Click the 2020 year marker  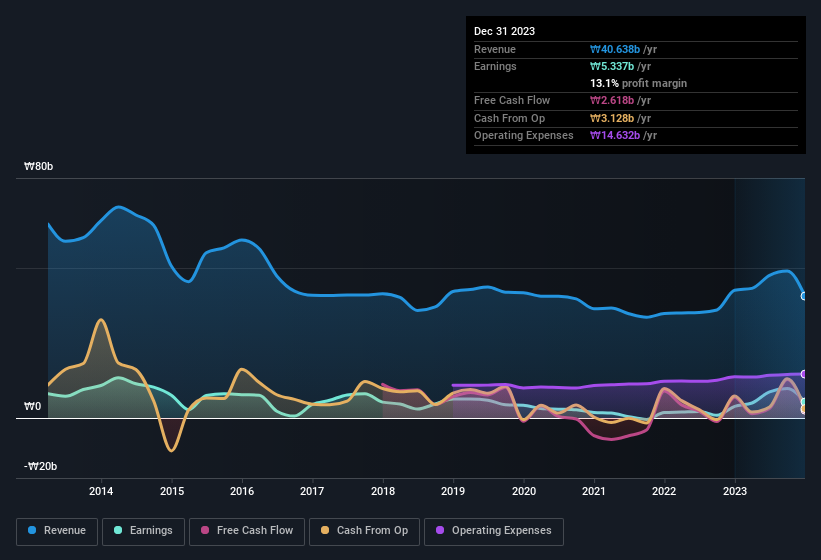[524, 491]
